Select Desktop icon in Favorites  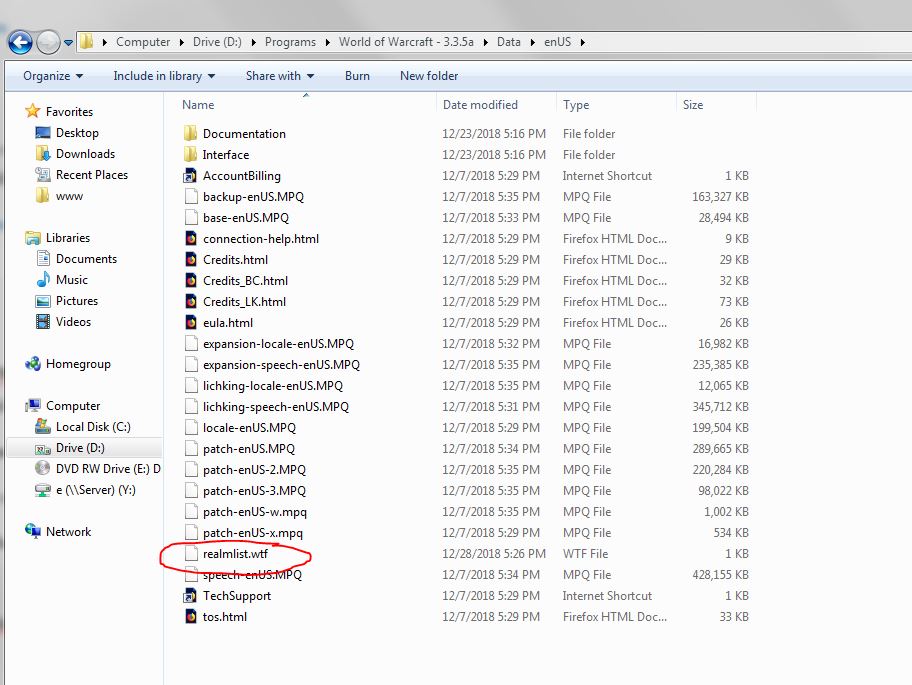point(43,133)
